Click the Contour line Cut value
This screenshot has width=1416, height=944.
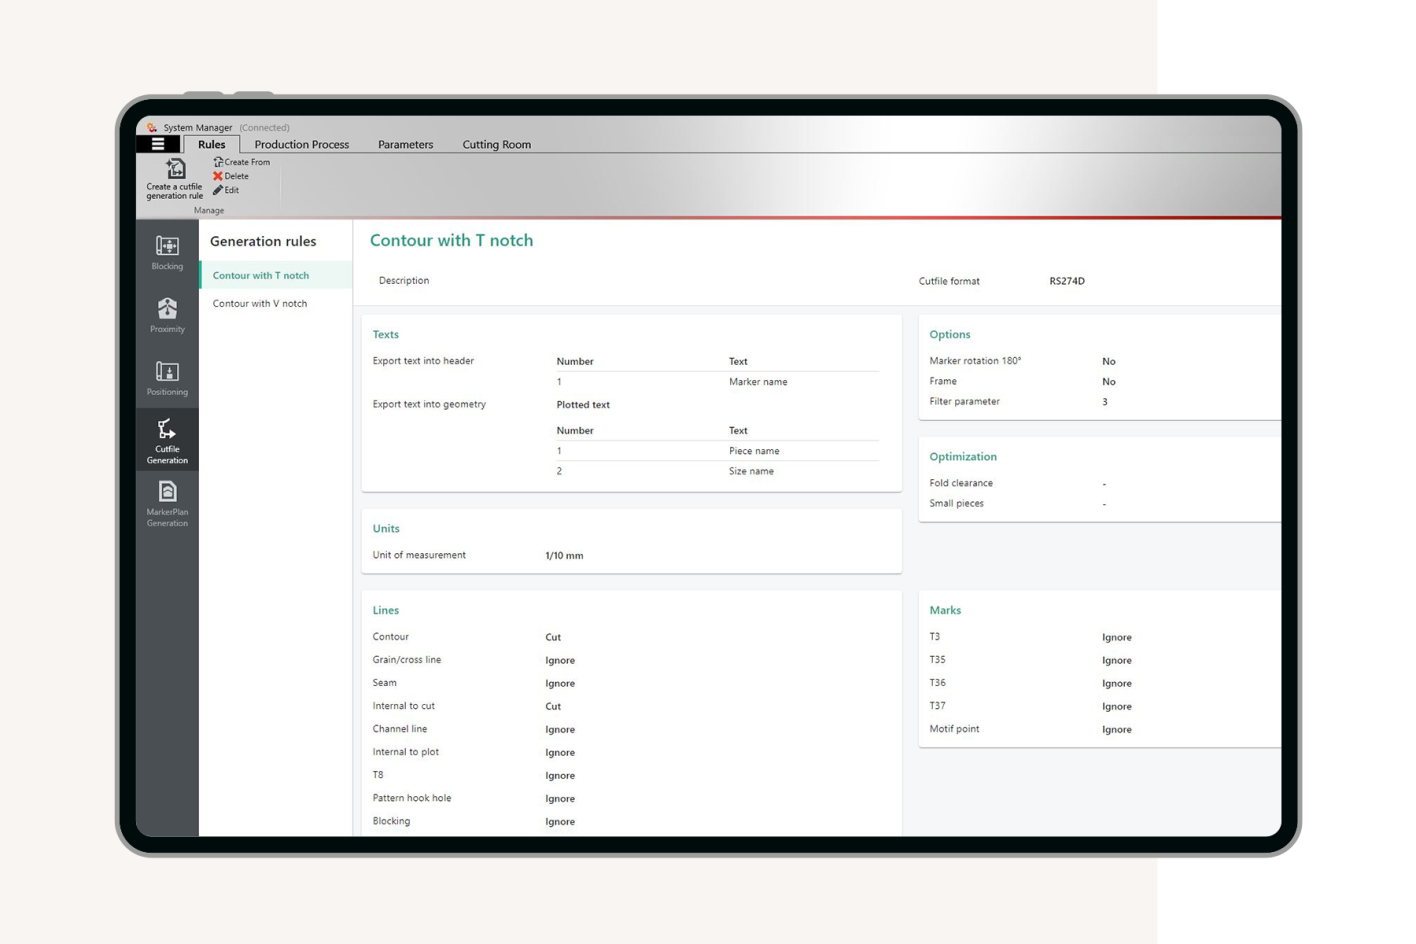[x=553, y=638]
